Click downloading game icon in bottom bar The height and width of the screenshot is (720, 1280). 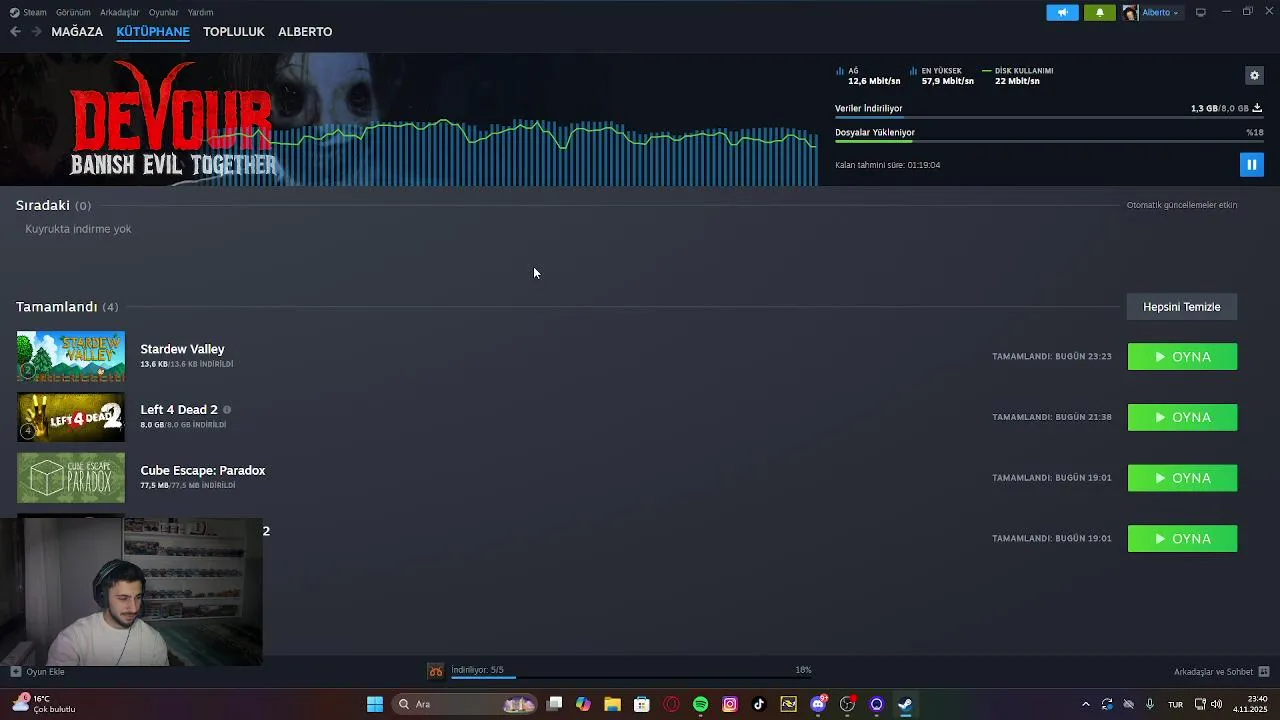(x=436, y=671)
